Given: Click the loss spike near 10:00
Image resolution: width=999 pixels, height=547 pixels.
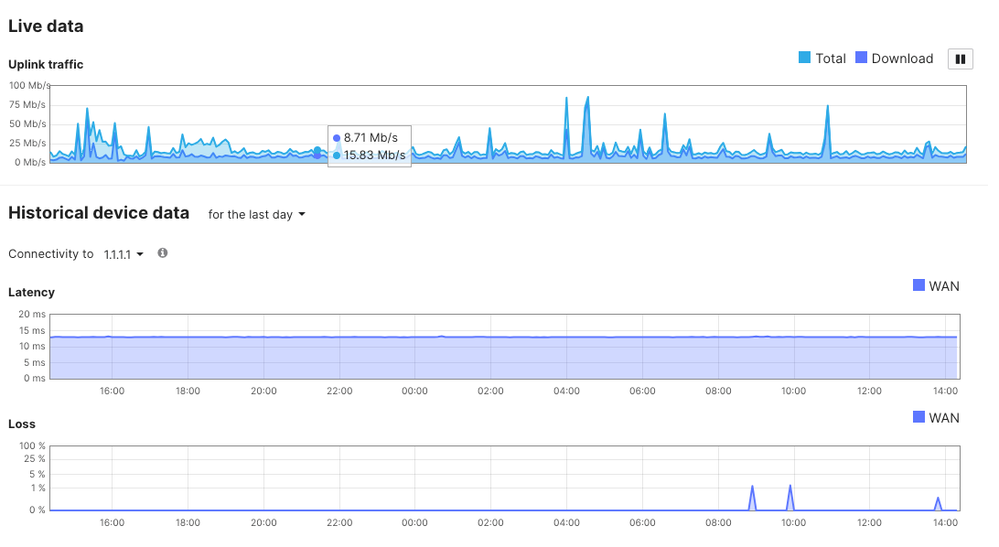Looking at the screenshot, I should [x=790, y=497].
